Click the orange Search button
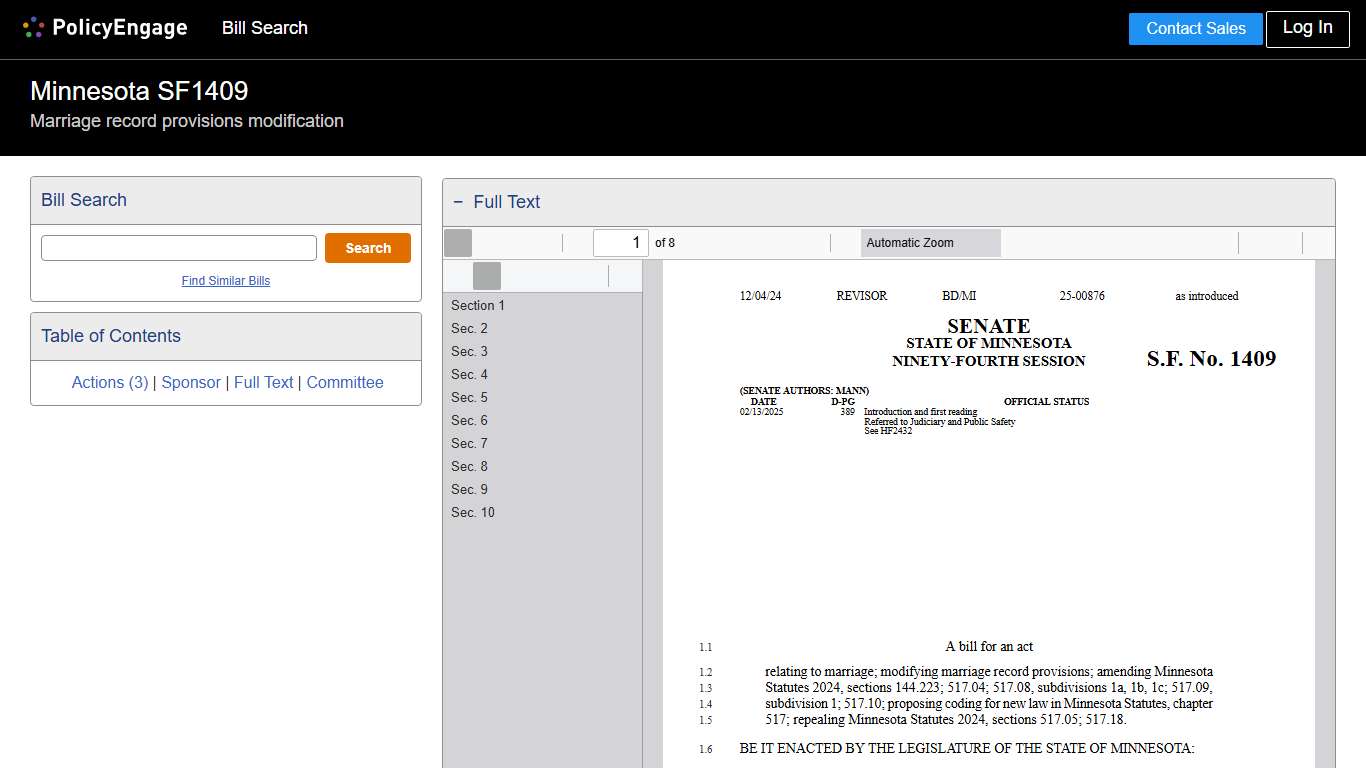This screenshot has width=1366, height=768. pyautogui.click(x=367, y=247)
